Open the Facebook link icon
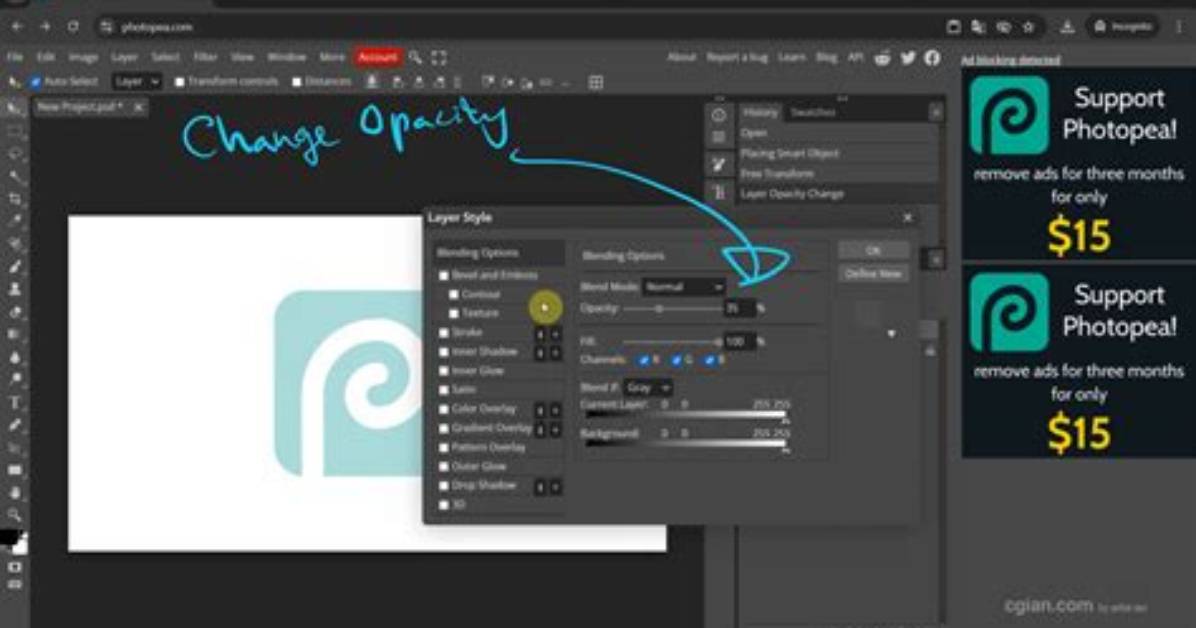1196x628 pixels. [x=932, y=57]
